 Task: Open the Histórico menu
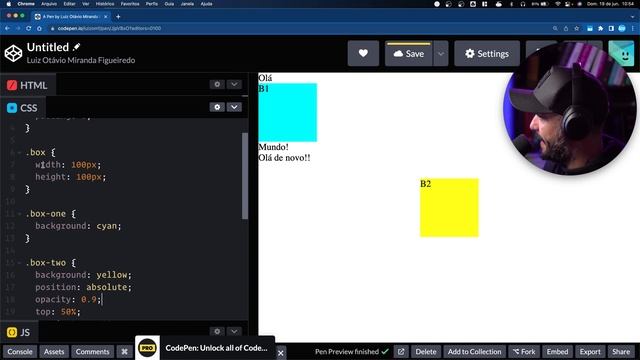point(105,4)
